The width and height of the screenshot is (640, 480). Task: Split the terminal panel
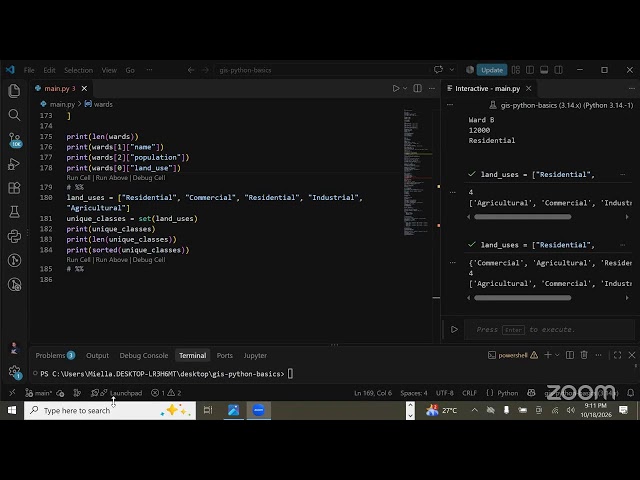click(570, 355)
